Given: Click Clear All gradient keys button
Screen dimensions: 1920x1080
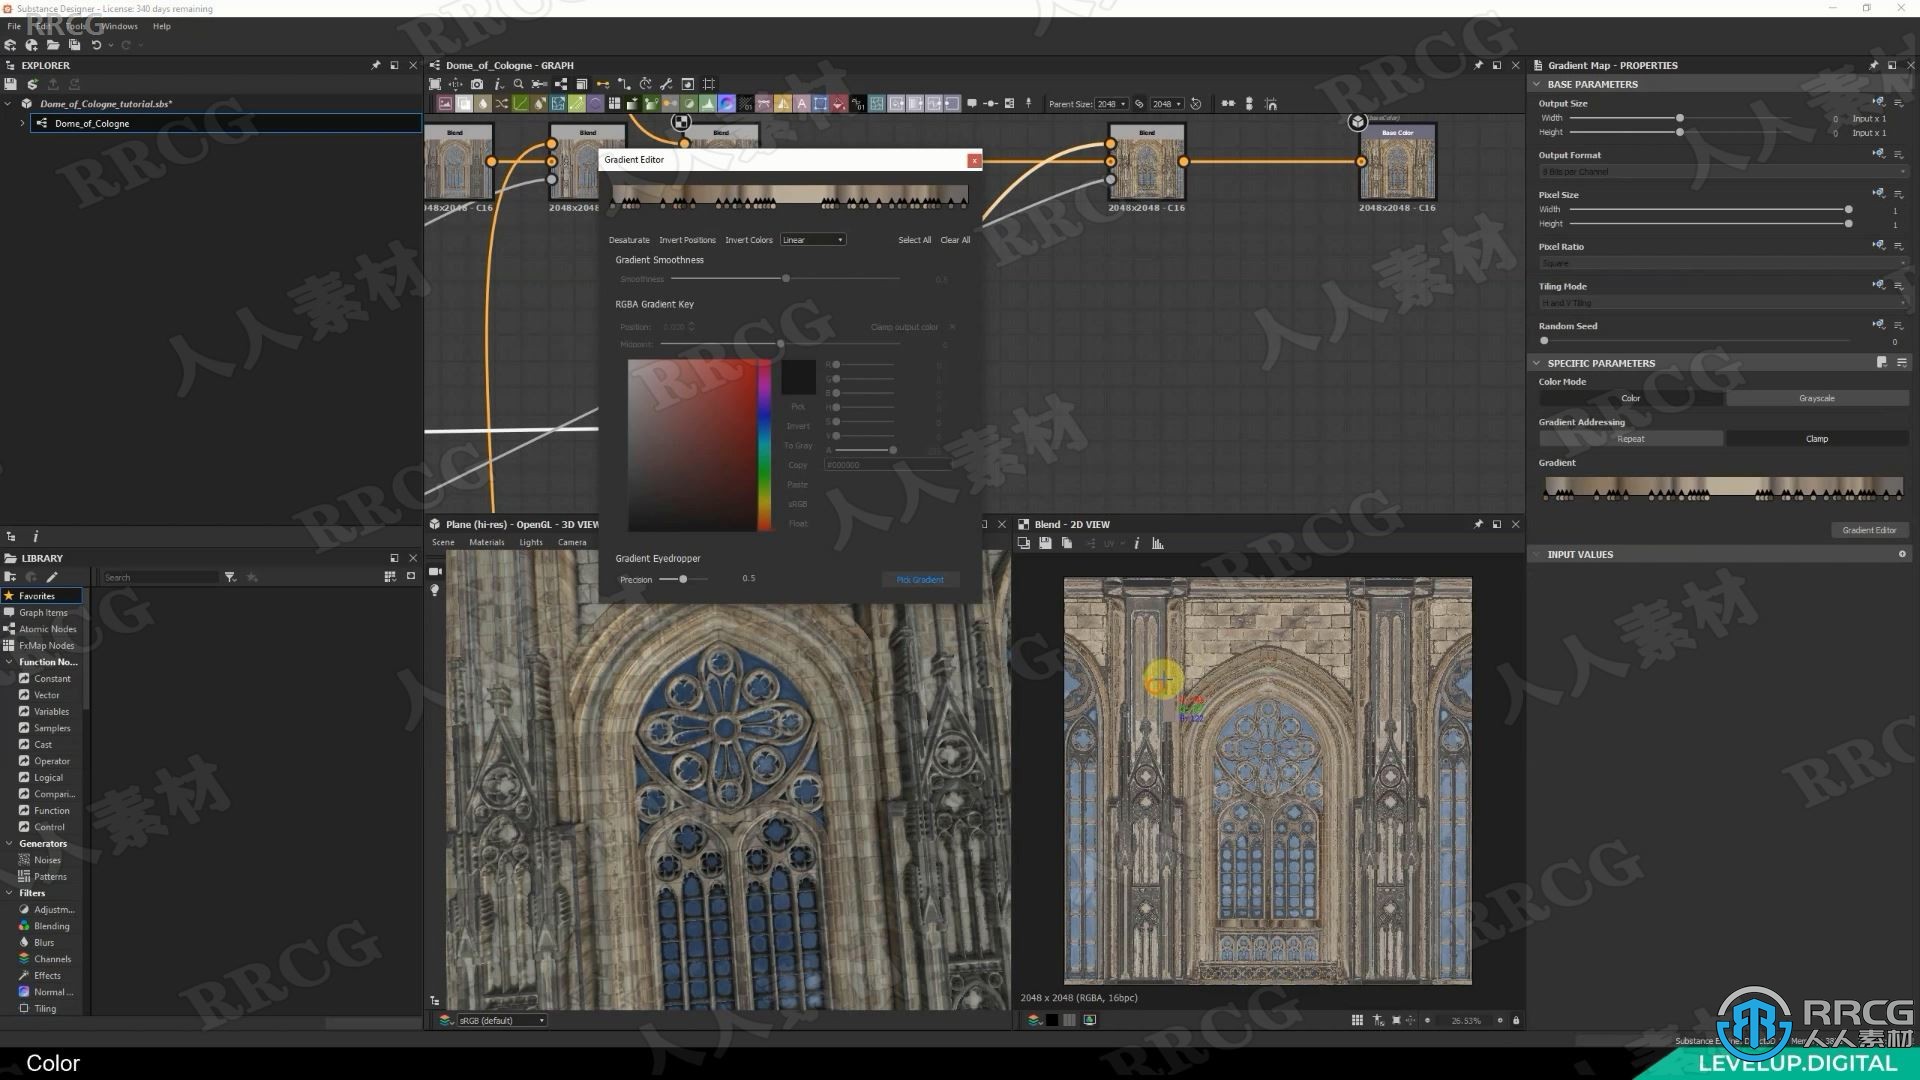Looking at the screenshot, I should click(955, 239).
